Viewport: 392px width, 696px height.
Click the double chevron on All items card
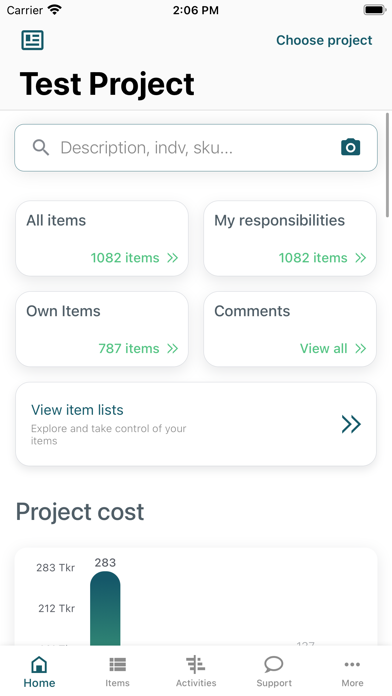tap(172, 258)
